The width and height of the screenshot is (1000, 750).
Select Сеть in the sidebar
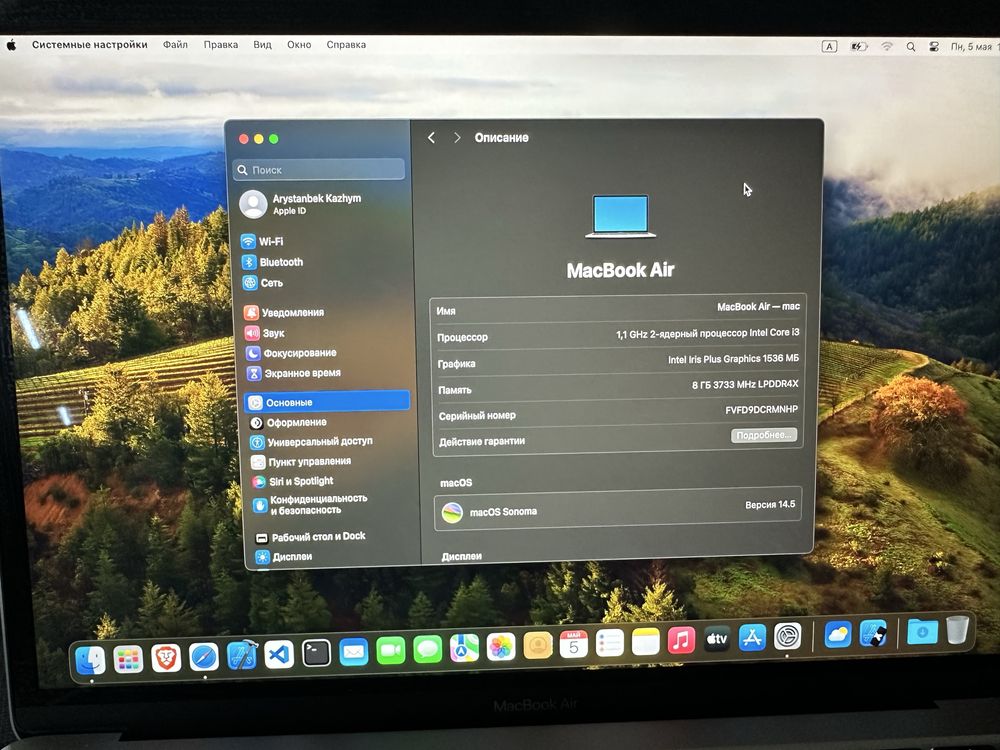(x=262, y=283)
